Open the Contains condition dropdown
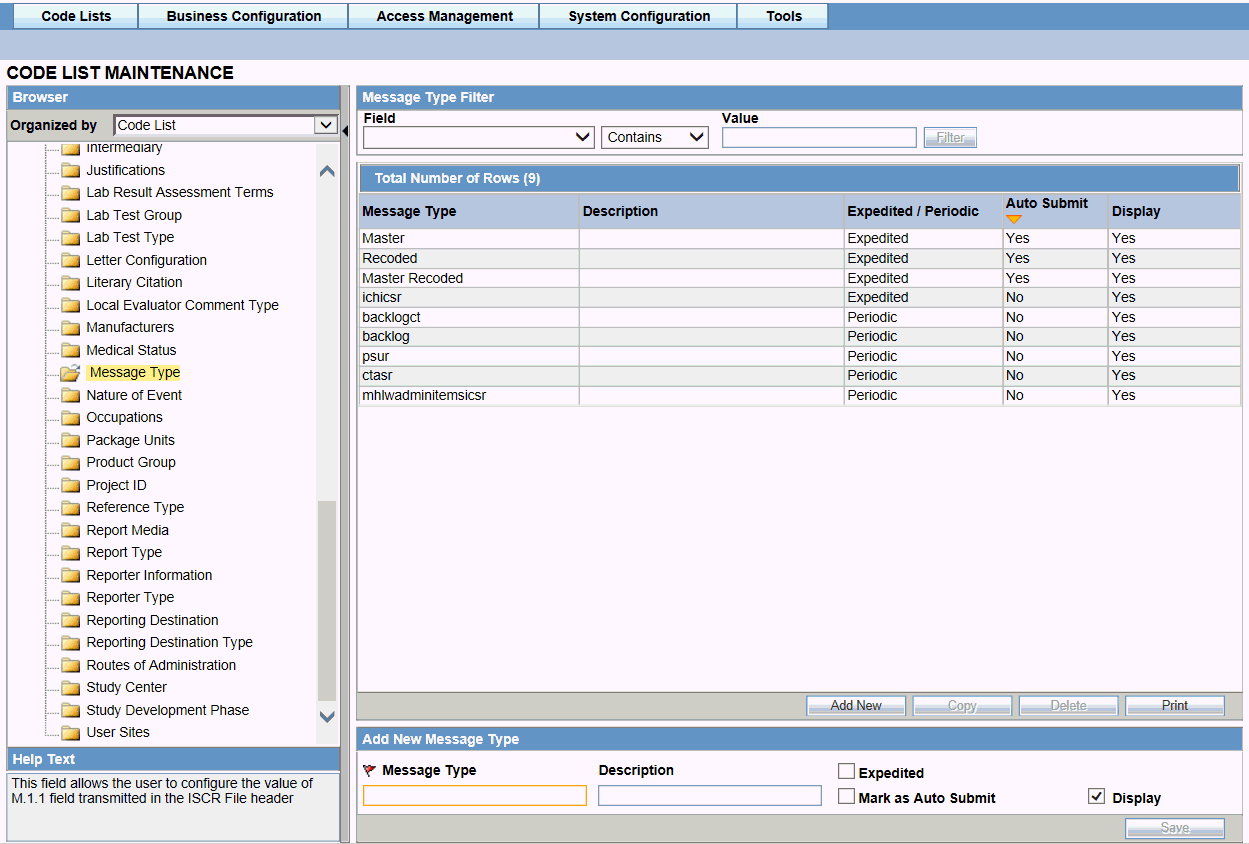 [x=655, y=137]
